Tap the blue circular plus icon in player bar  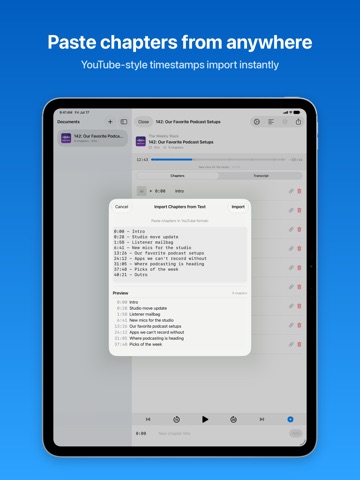point(290,419)
